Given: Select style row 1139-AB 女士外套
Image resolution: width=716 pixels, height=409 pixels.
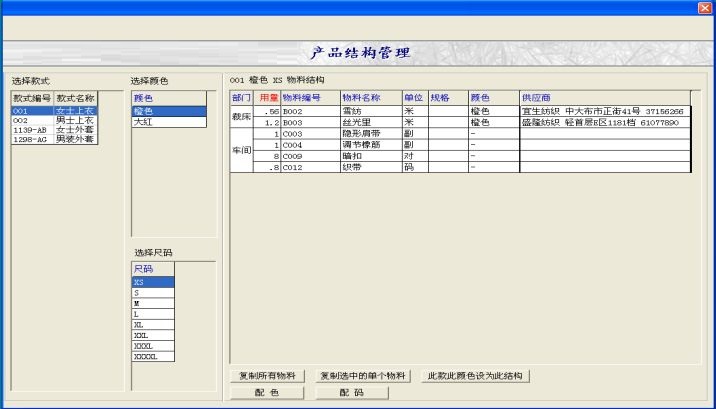Looking at the screenshot, I should click(x=54, y=130).
